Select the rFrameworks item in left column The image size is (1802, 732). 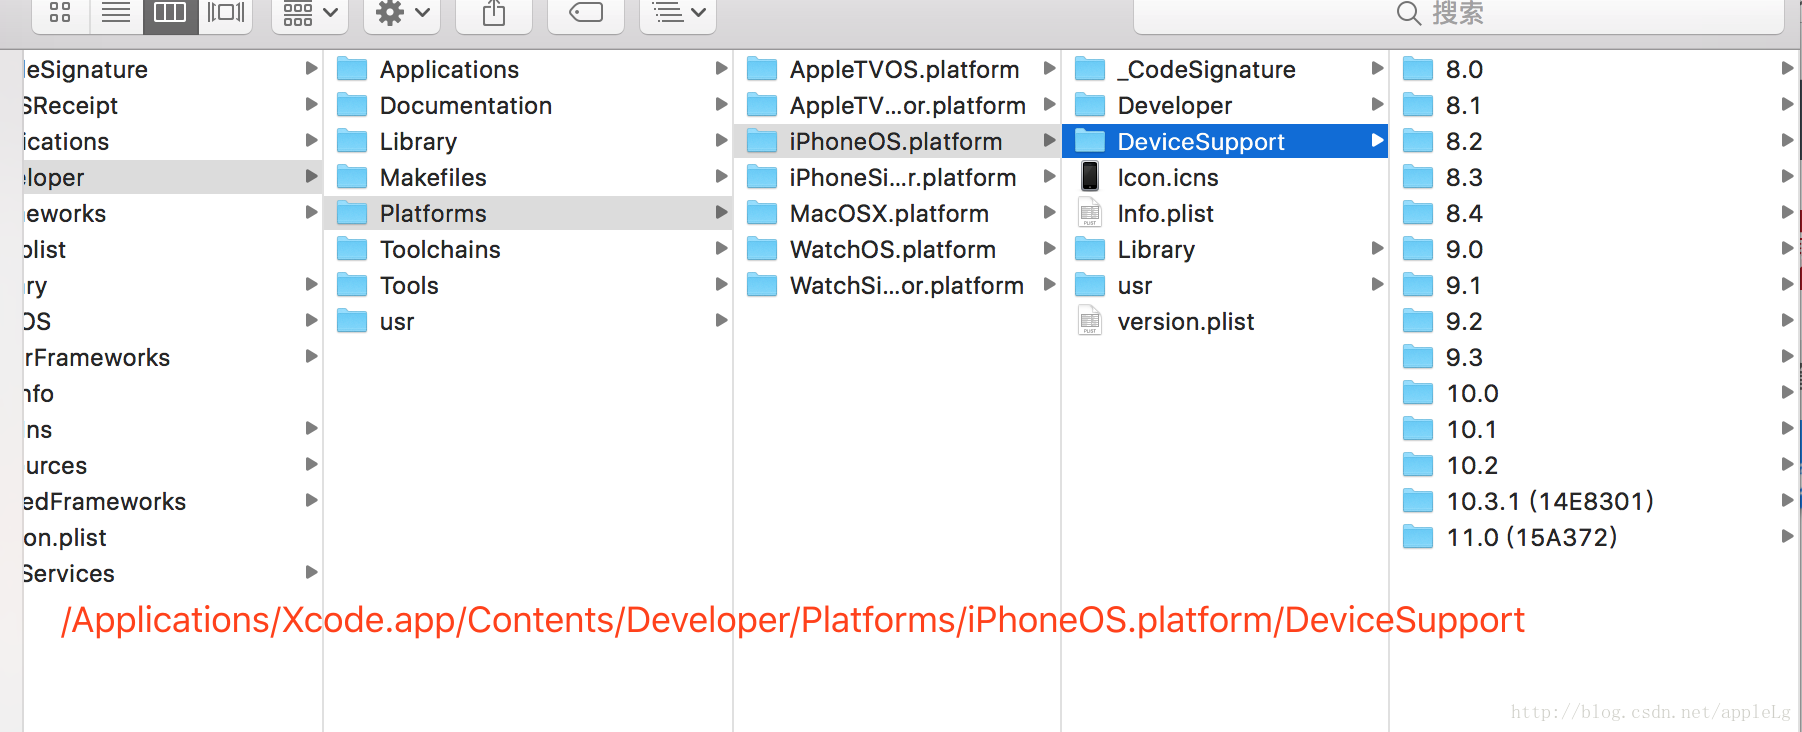(x=172, y=357)
